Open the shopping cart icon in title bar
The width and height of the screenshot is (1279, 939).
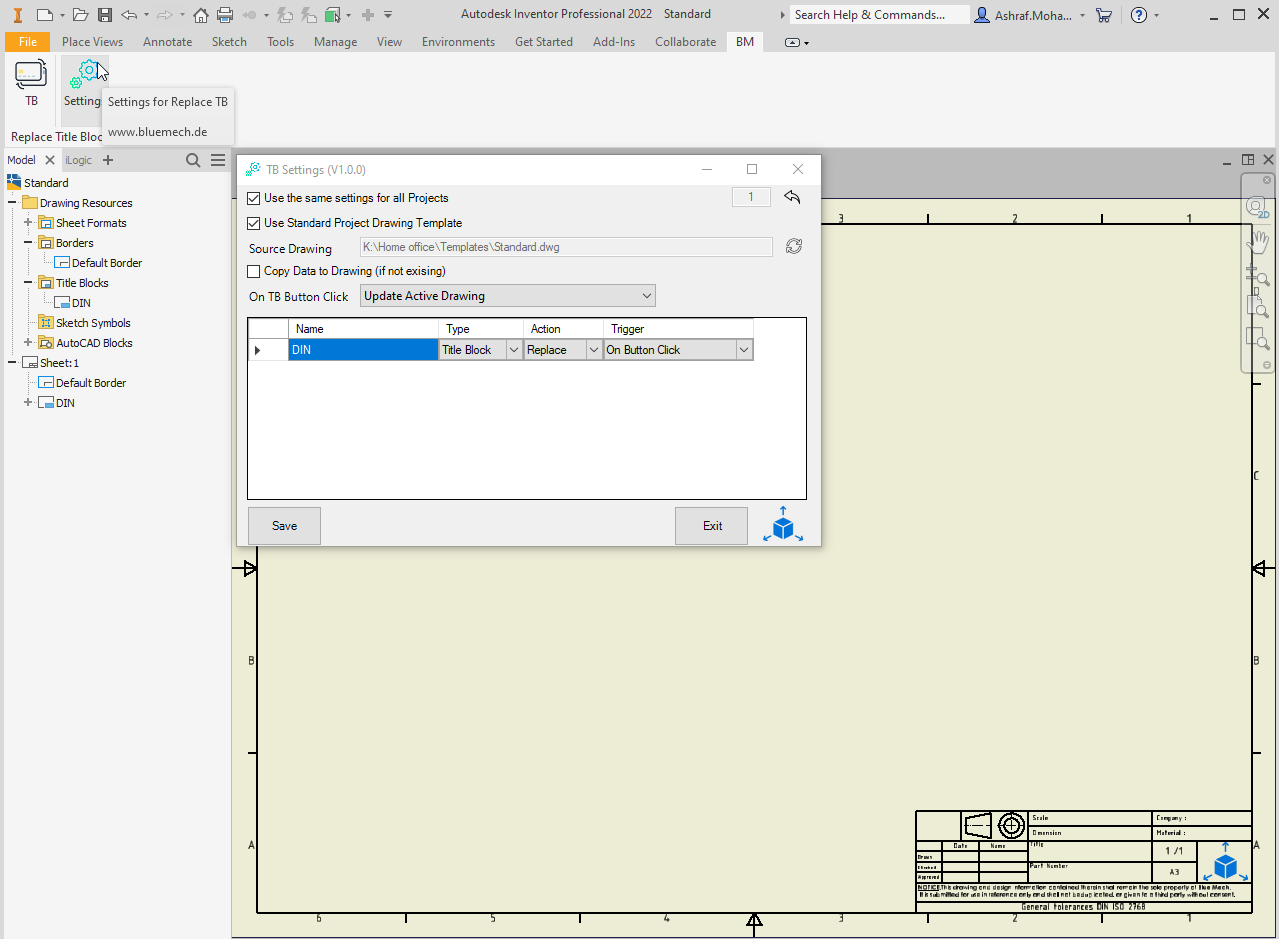coord(1104,15)
